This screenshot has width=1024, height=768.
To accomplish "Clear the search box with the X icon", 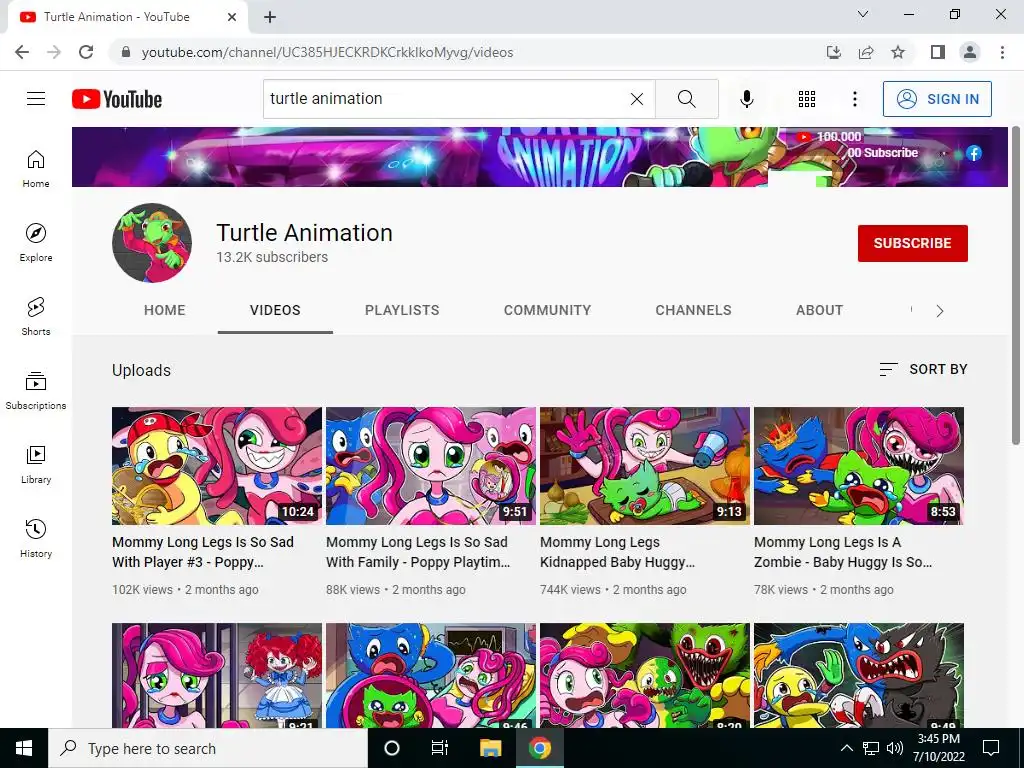I will tap(637, 99).
